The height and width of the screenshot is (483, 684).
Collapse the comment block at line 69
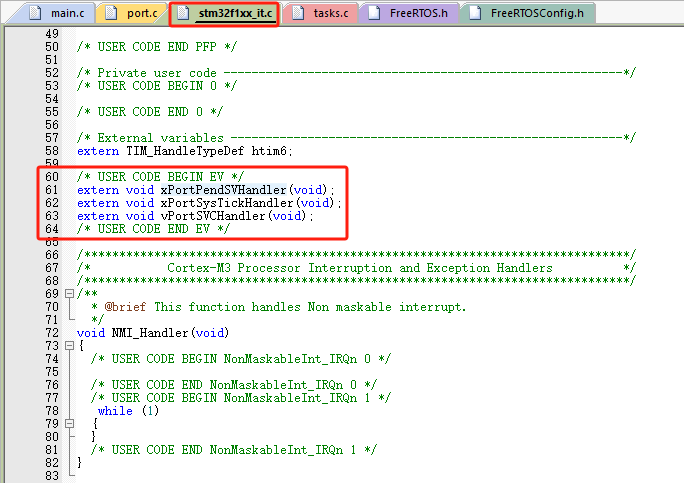click(69, 294)
